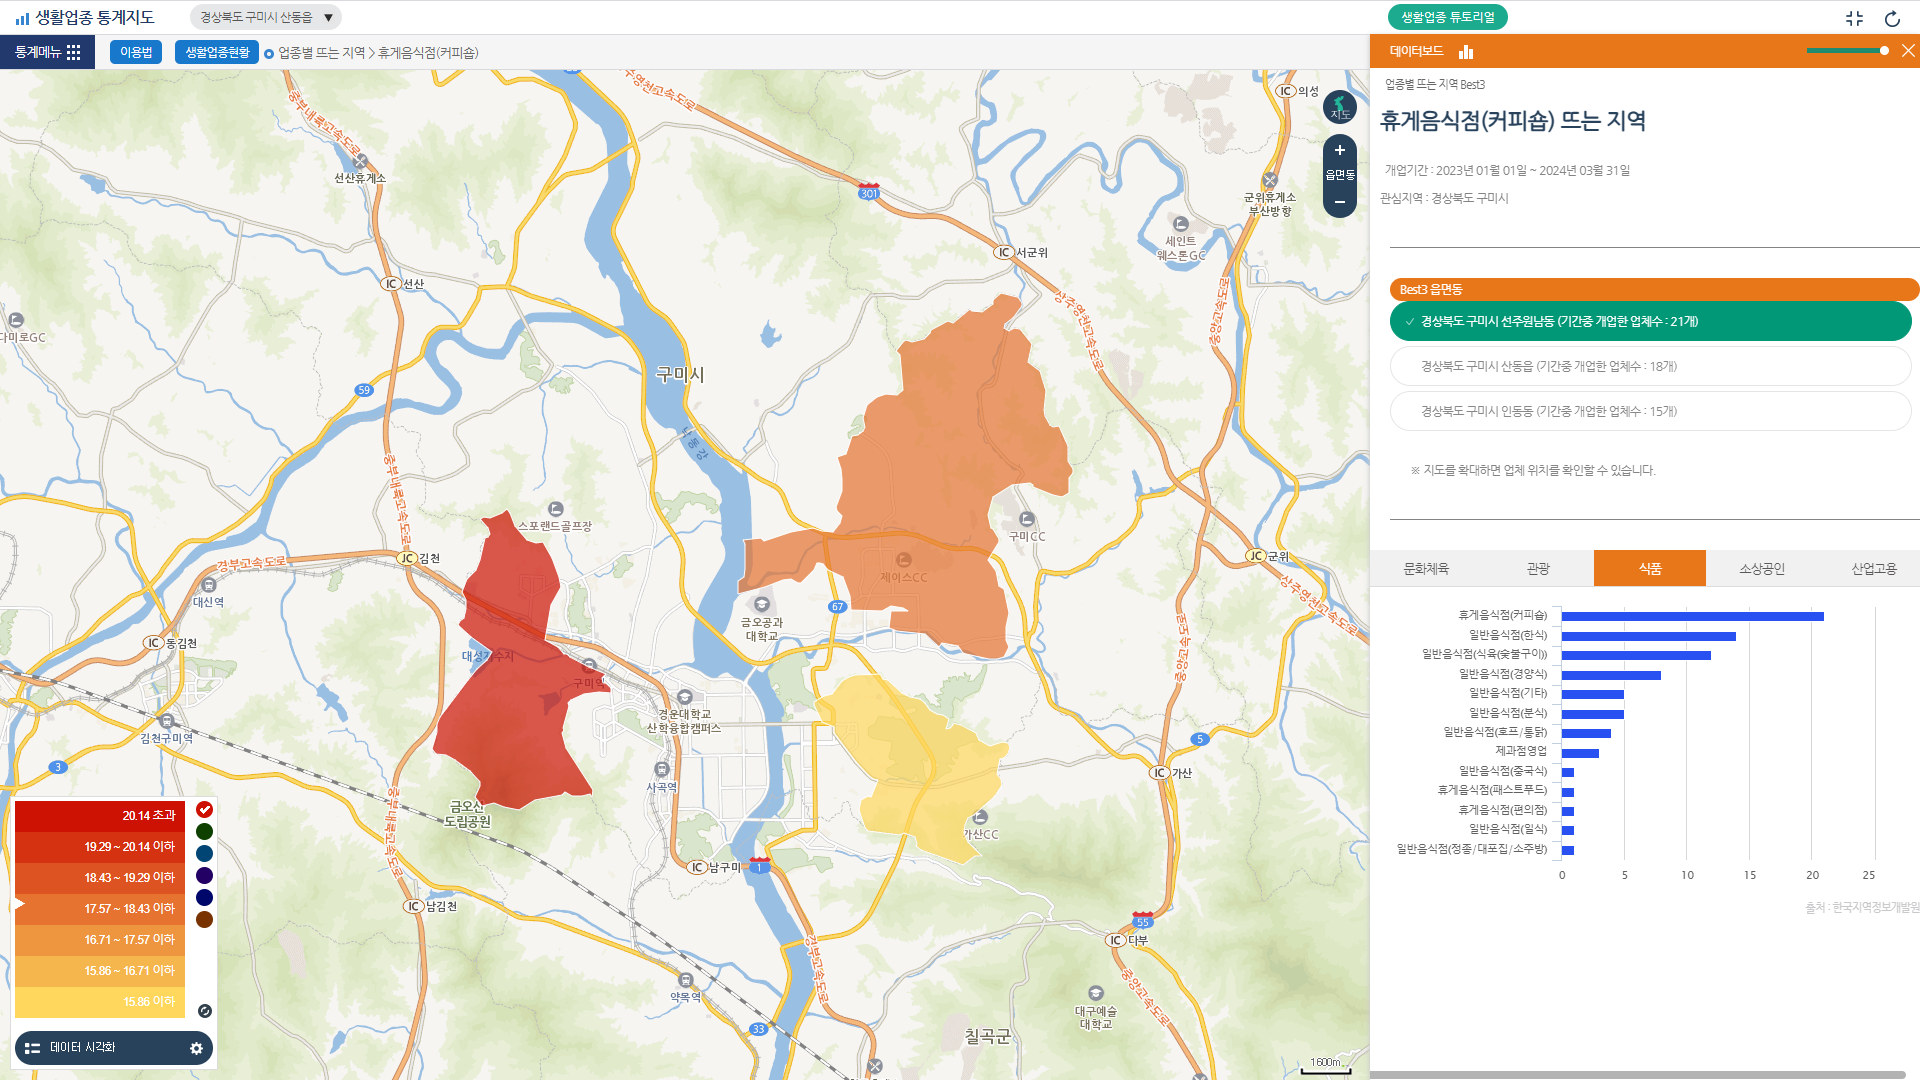Click the 사곡역 station marker

[x=662, y=769]
